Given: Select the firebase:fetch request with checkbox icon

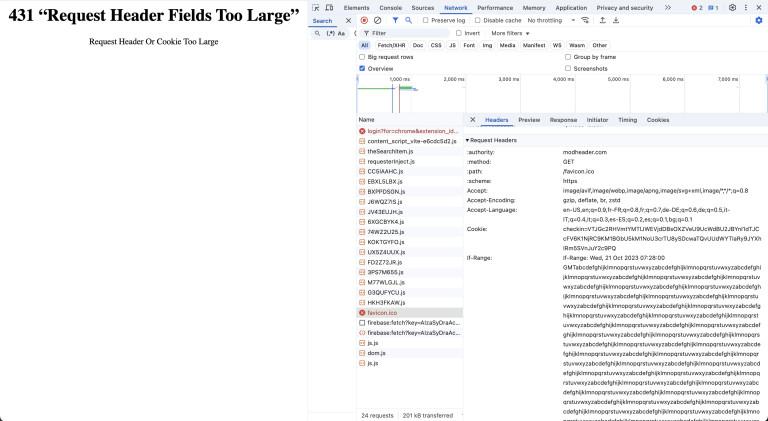Looking at the screenshot, I should [409, 323].
